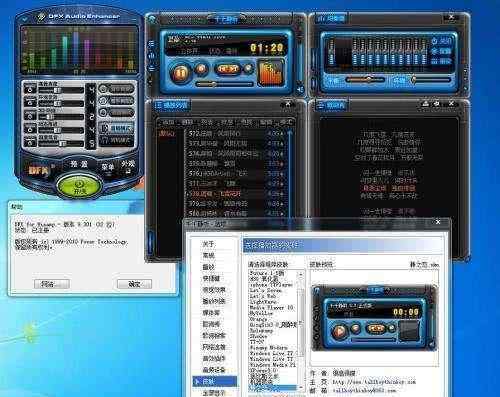The image size is (500, 397).
Task: Open DFX 预置 presets menu
Action: pyautogui.click(x=79, y=164)
